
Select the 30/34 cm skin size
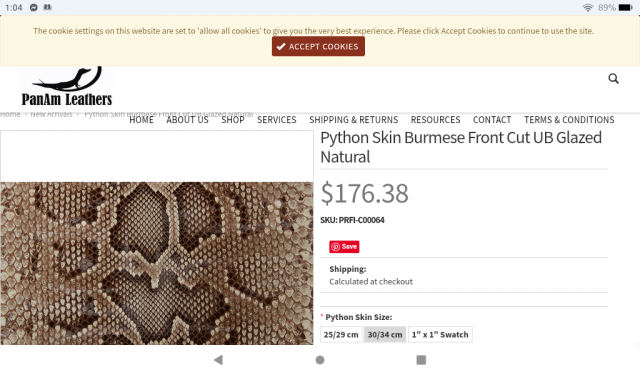point(385,335)
